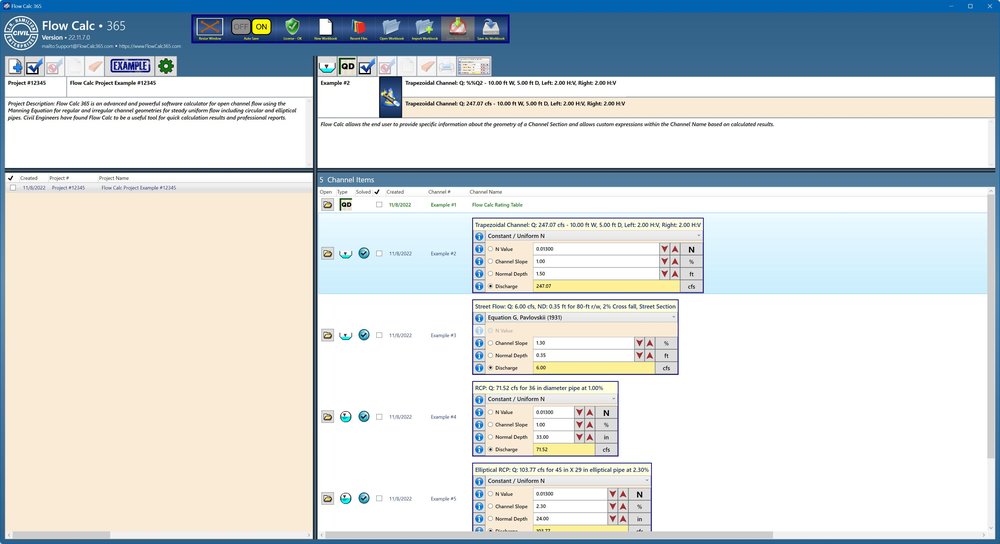Click the project check-mark icon in left toolbar
Image resolution: width=1000 pixels, height=544 pixels.
point(34,66)
